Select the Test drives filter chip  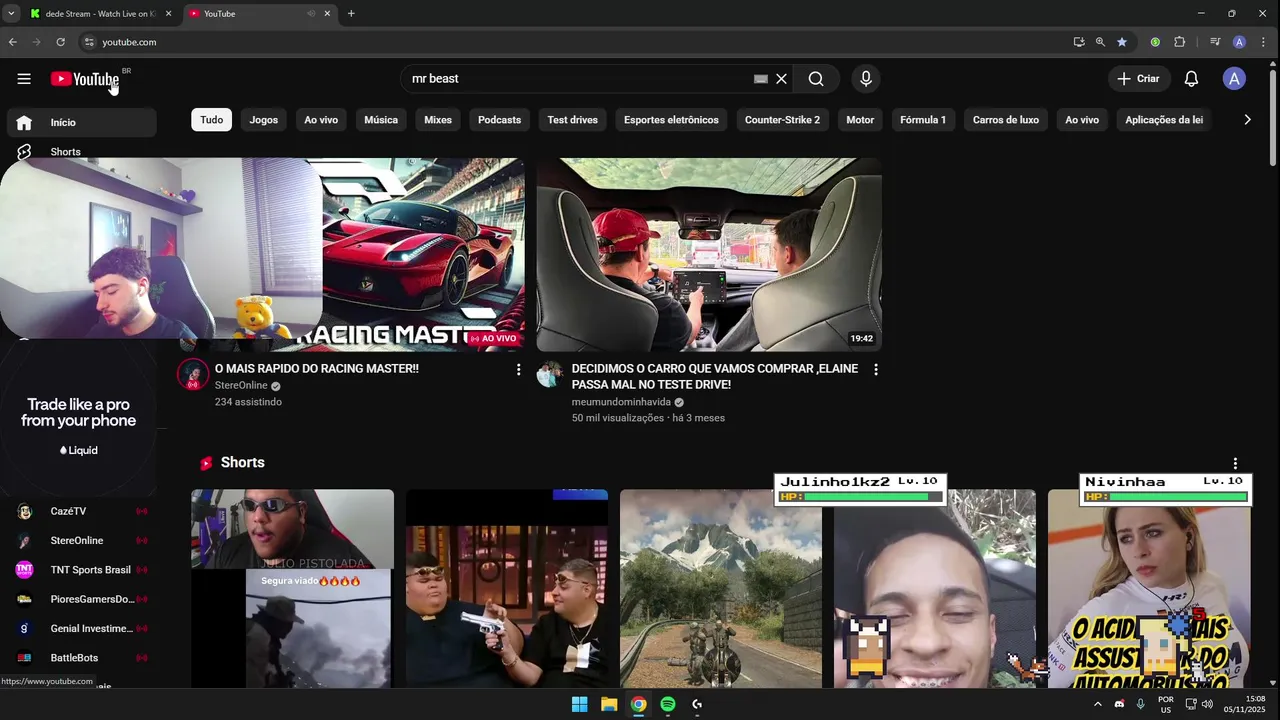click(x=573, y=120)
